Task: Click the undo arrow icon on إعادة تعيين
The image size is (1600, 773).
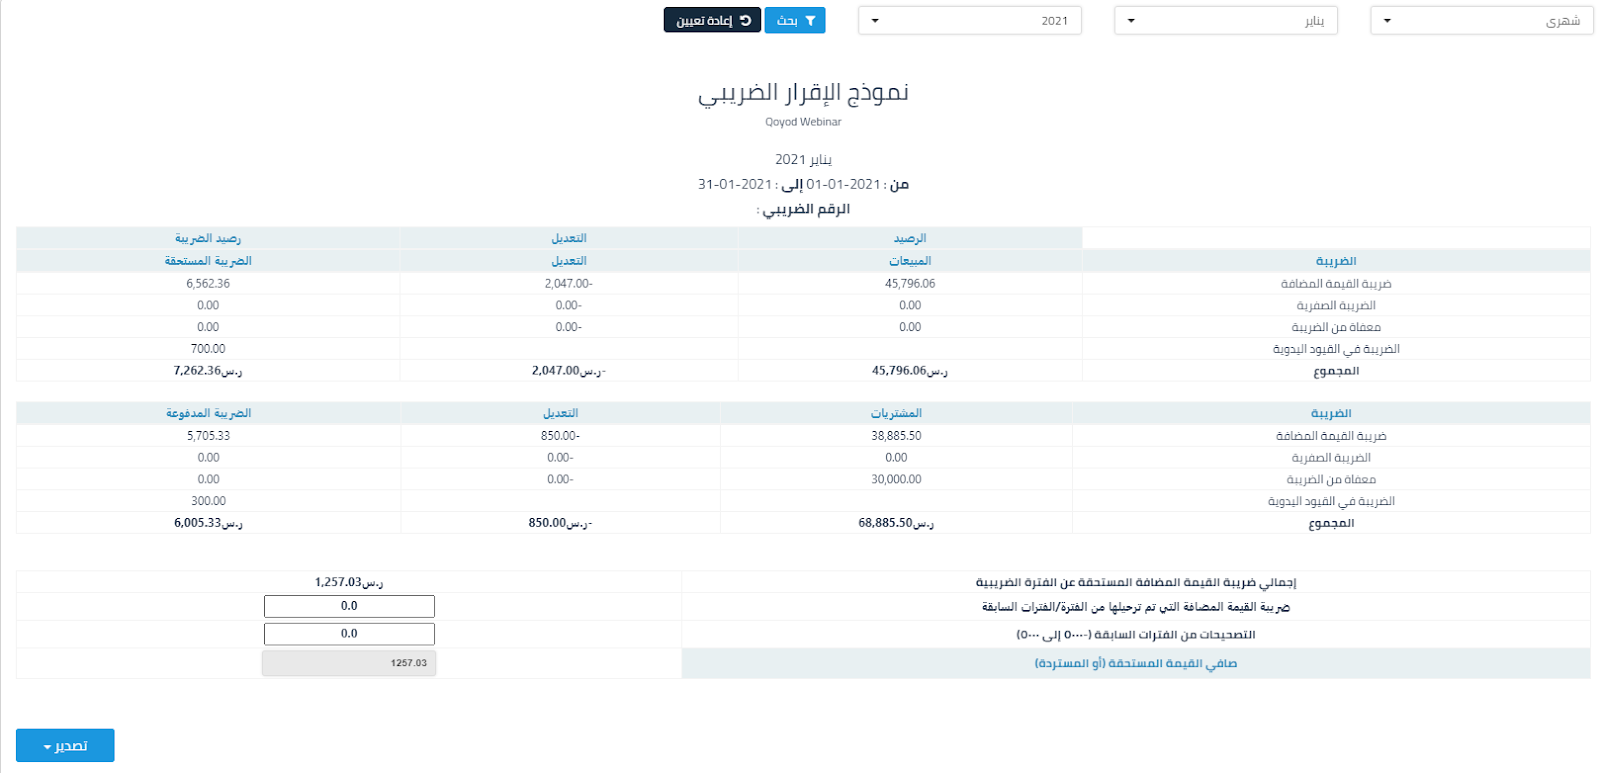Action: 745,21
